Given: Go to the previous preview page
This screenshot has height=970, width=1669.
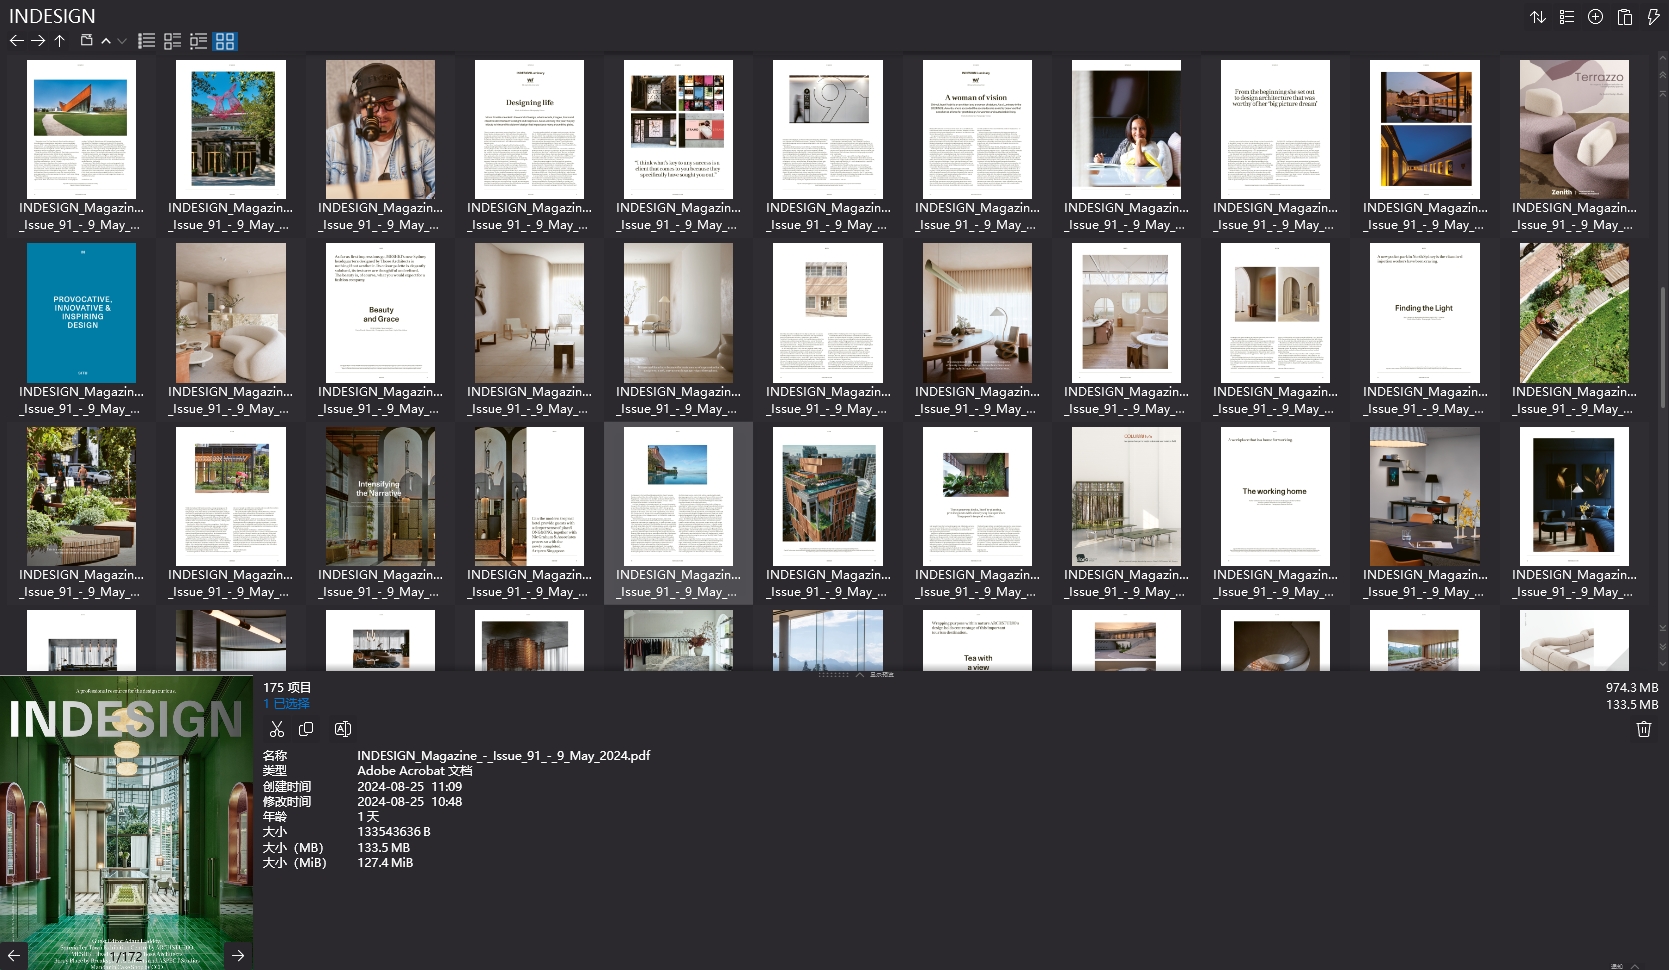Looking at the screenshot, I should click(x=14, y=955).
